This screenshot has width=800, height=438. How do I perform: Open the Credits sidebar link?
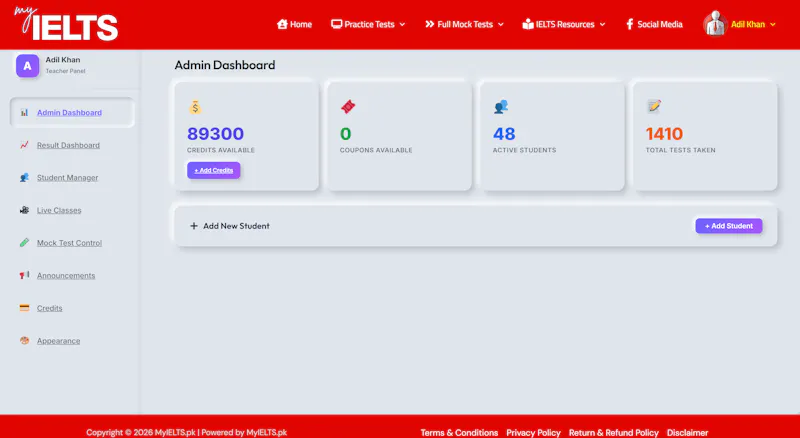click(x=49, y=308)
